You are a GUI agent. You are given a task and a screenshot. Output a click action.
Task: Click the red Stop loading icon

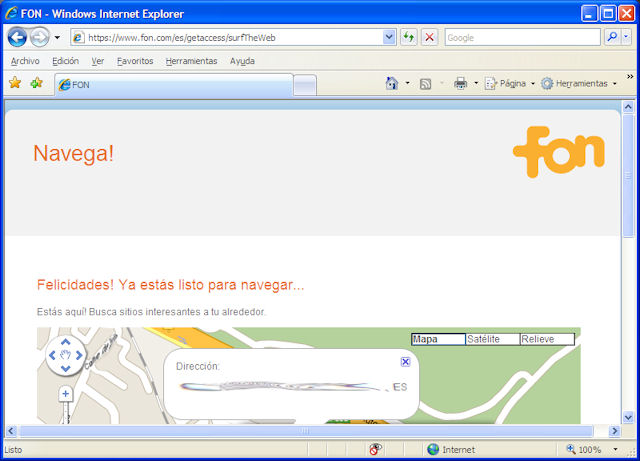coord(429,38)
